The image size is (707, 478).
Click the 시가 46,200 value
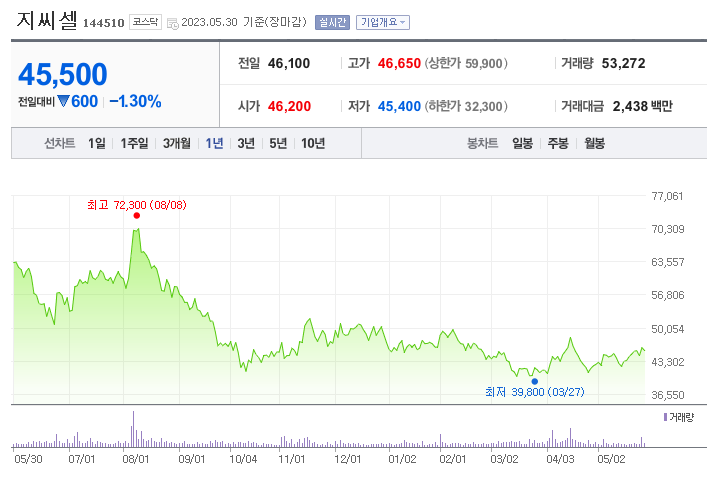point(289,106)
